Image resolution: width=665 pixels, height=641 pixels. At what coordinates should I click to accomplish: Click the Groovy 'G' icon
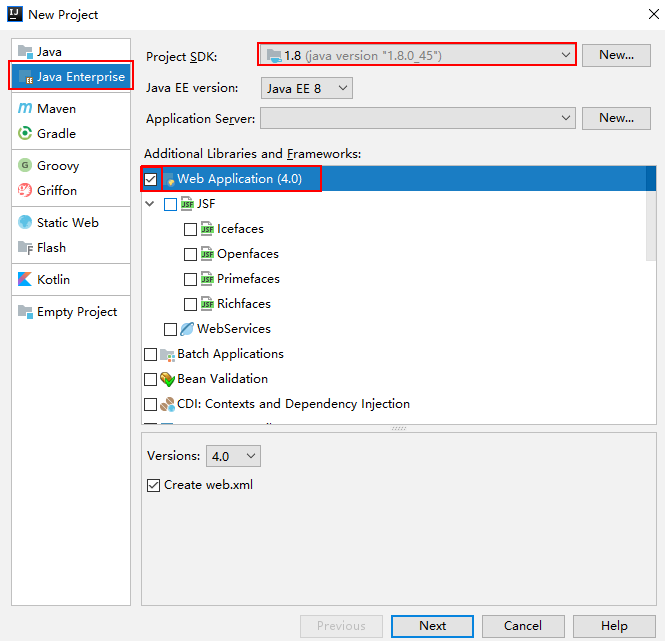(25, 165)
